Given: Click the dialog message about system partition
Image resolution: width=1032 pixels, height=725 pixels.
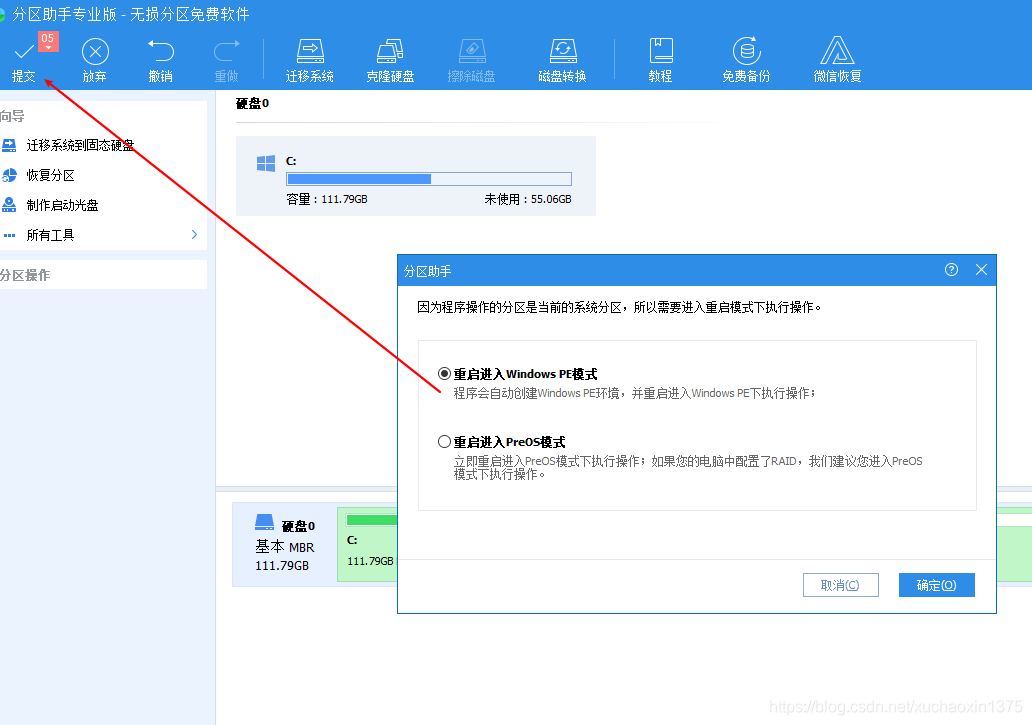Looking at the screenshot, I should pyautogui.click(x=619, y=307).
